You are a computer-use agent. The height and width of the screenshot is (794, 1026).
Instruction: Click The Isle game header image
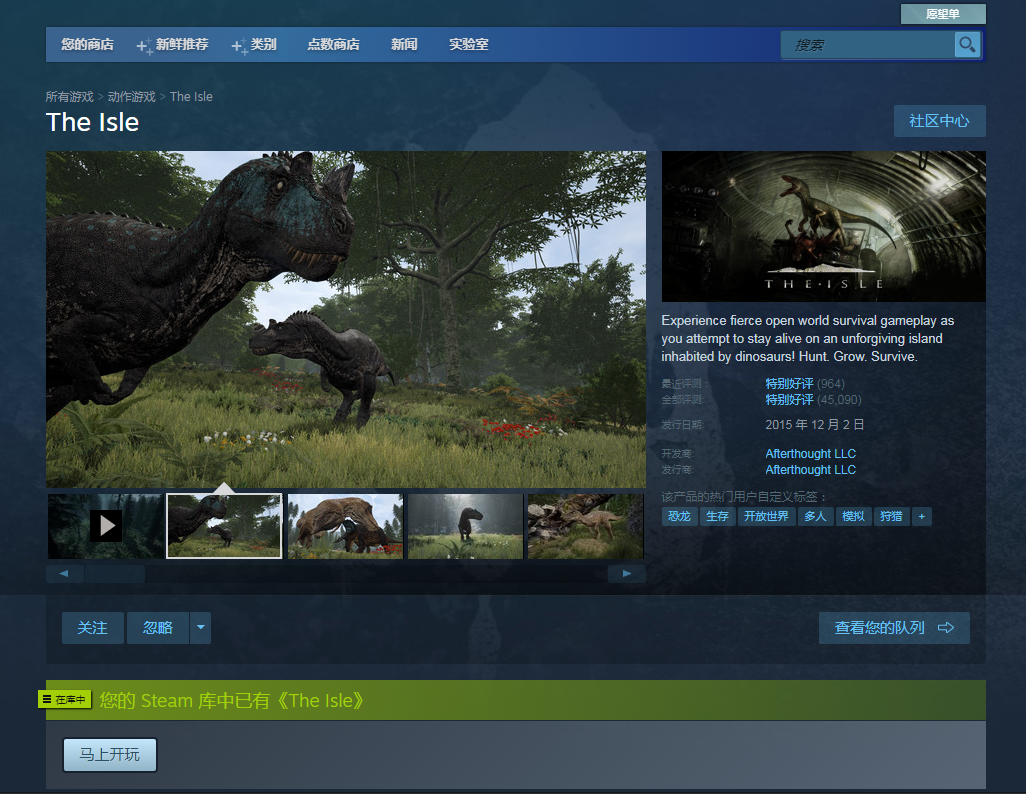point(823,226)
